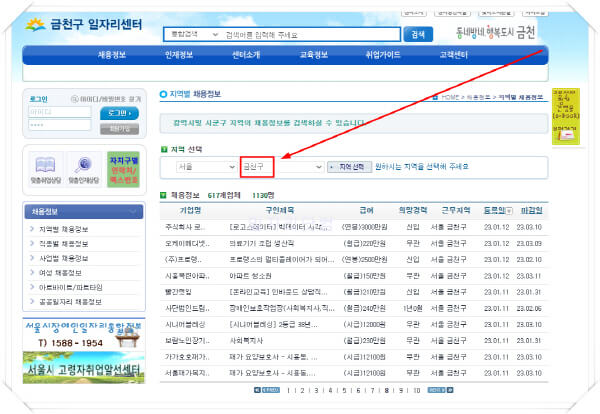Open job listing 의료기기 조립 생산직
Image resolution: width=600 pixels, height=414 pixels.
(261, 243)
